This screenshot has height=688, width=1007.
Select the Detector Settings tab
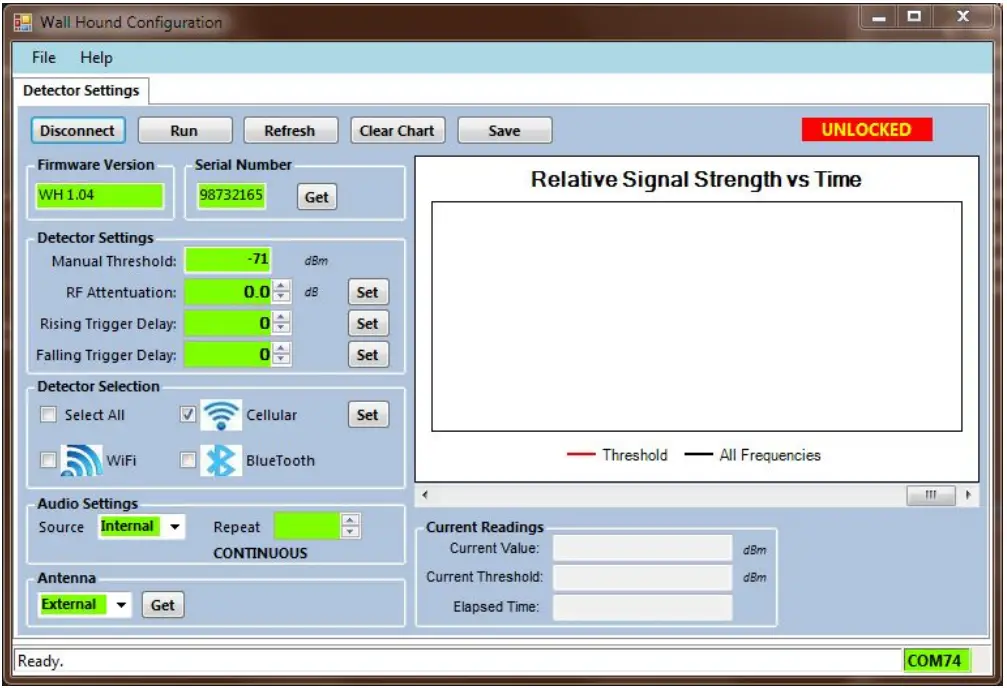pyautogui.click(x=83, y=90)
